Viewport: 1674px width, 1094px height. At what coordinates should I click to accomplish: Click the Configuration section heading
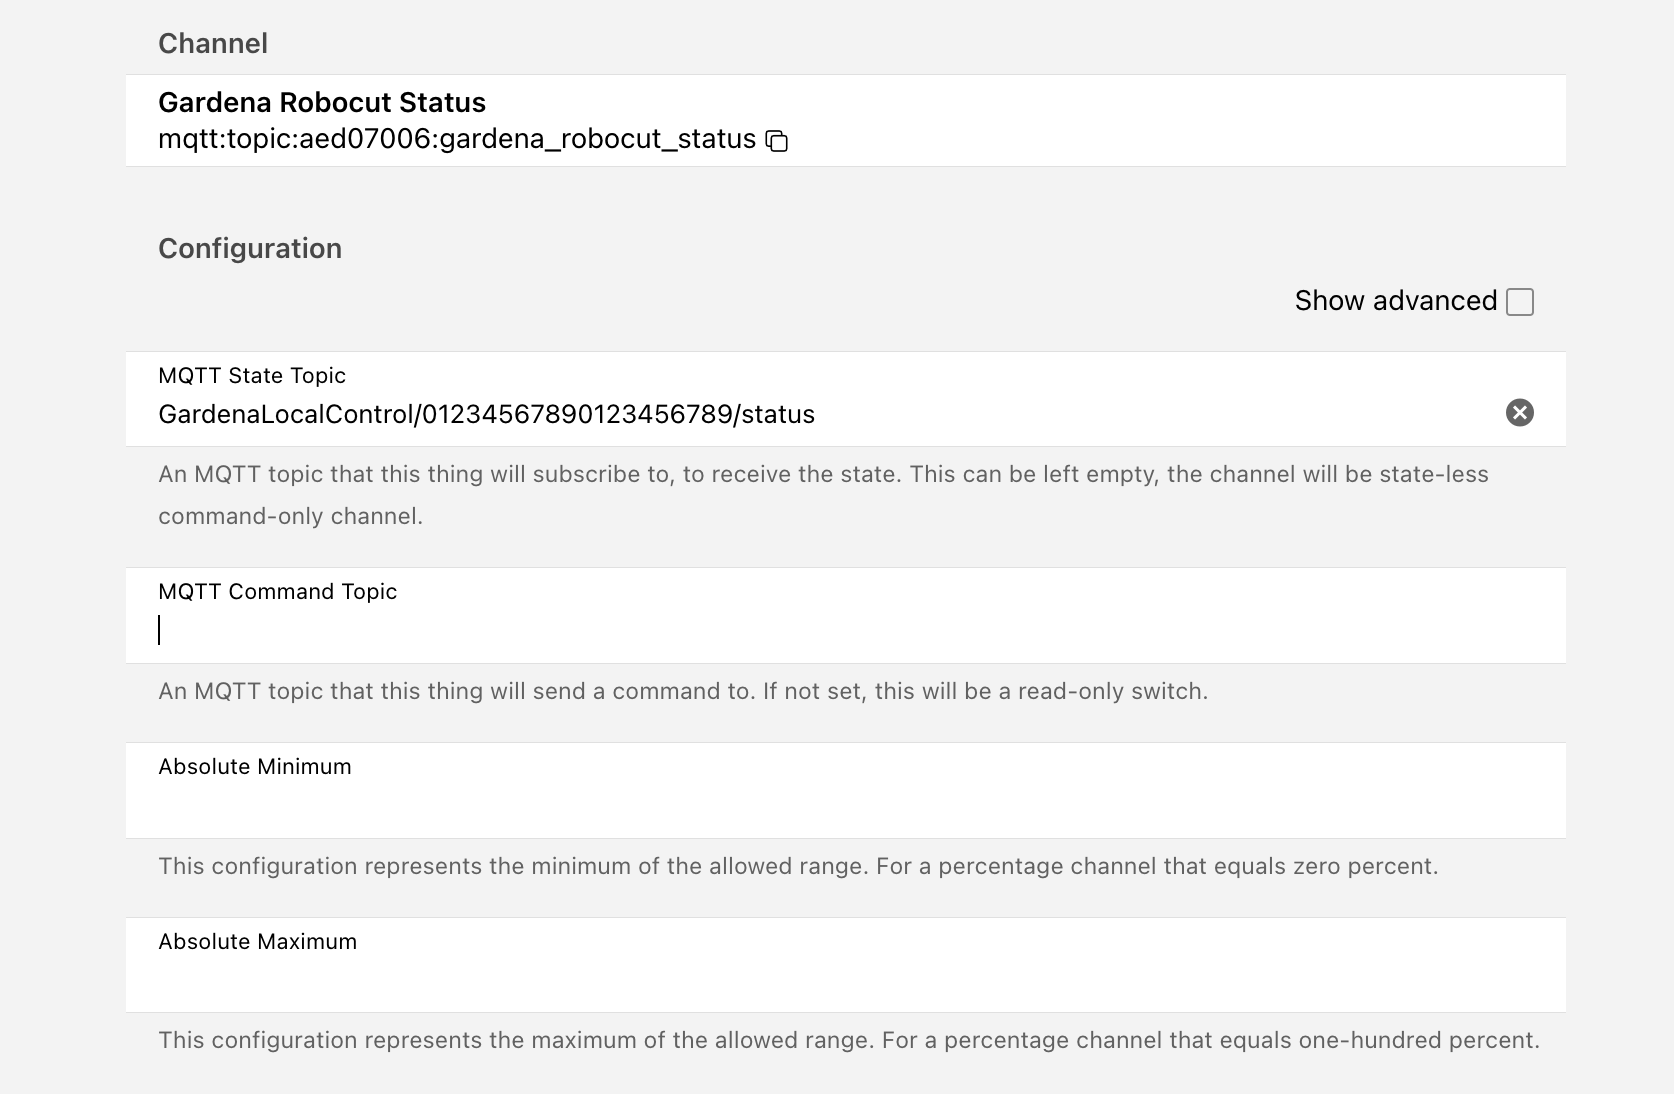250,248
